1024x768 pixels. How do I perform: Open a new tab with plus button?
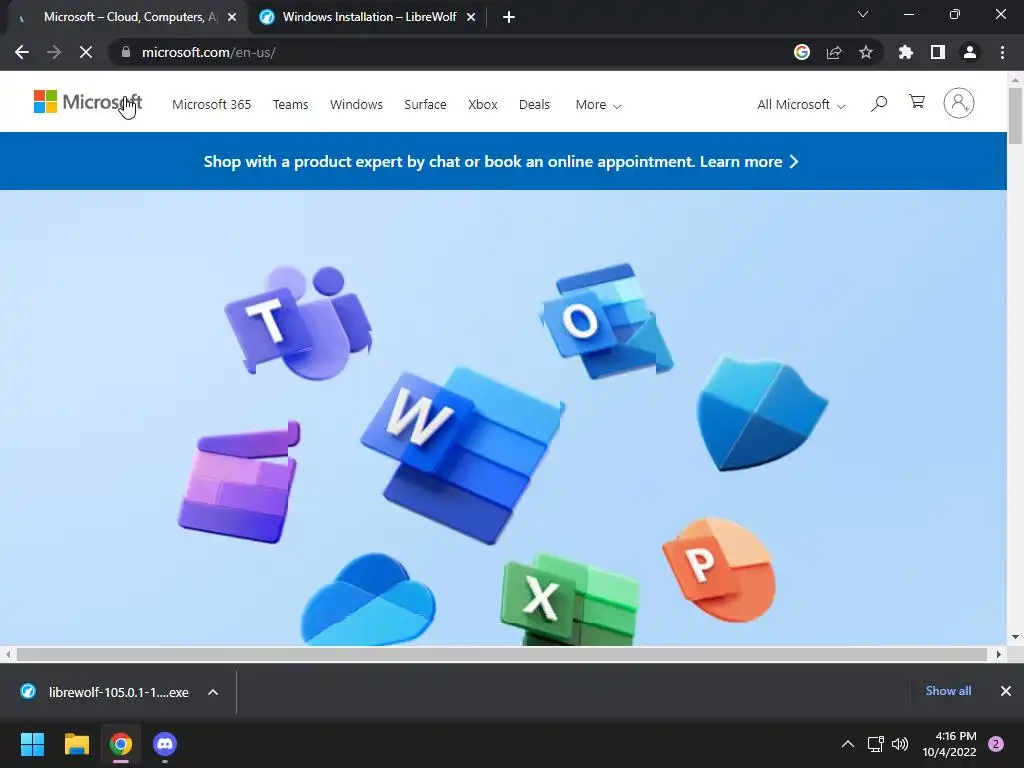509,17
